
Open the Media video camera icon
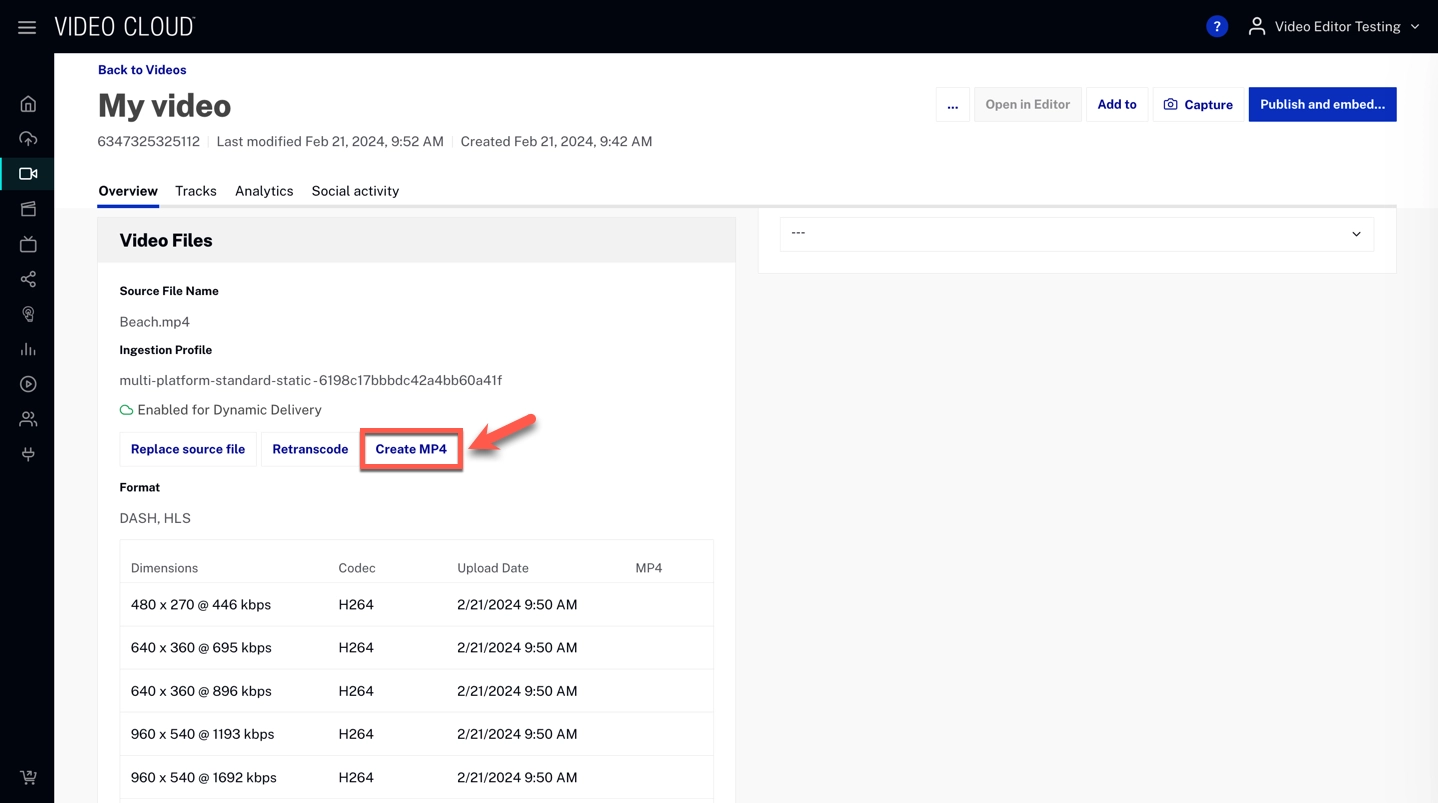[28, 174]
